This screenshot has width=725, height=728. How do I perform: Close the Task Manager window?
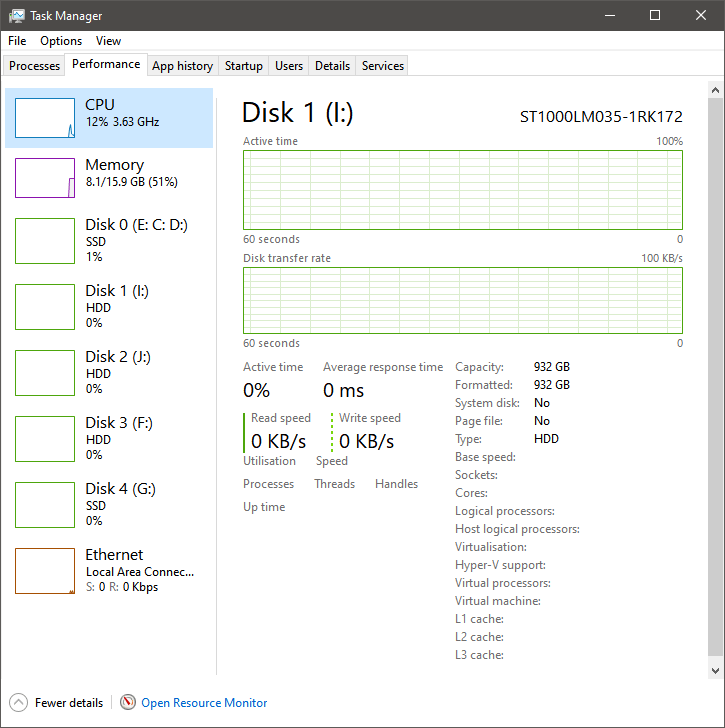point(700,15)
